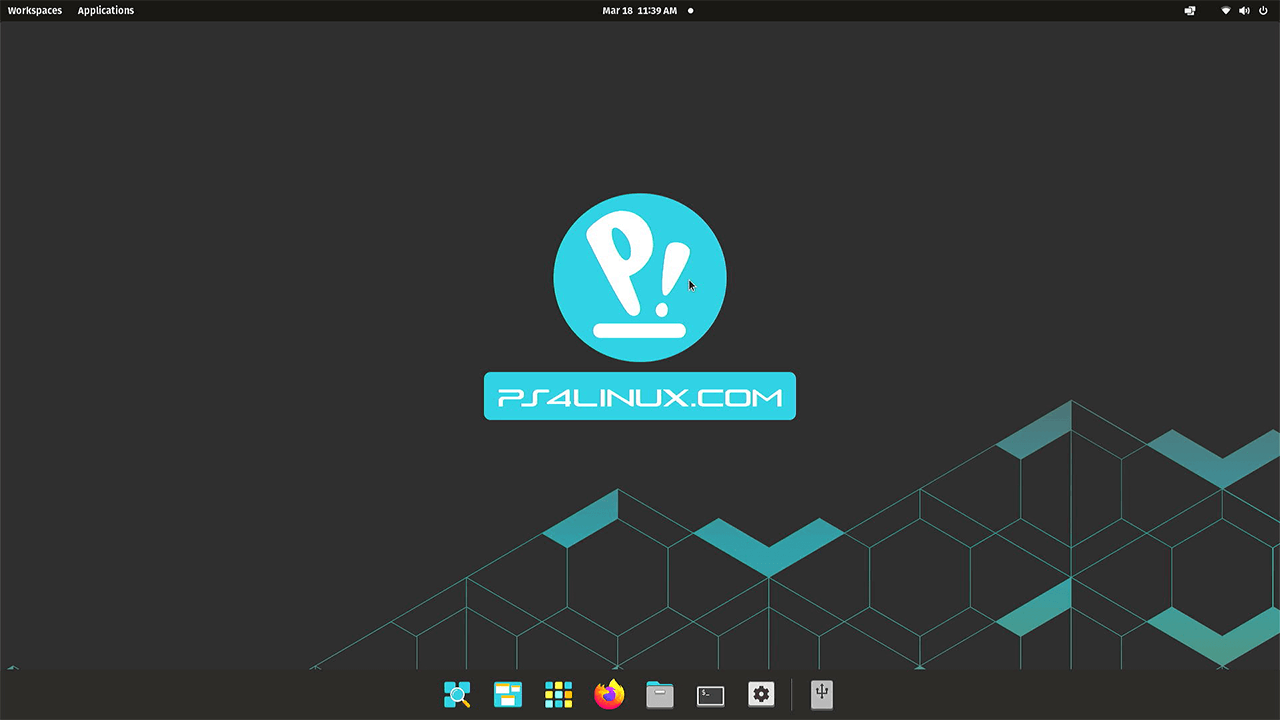The height and width of the screenshot is (720, 1280).
Task: Open the Mar 18 11:39 AM clock menu
Action: click(x=639, y=11)
